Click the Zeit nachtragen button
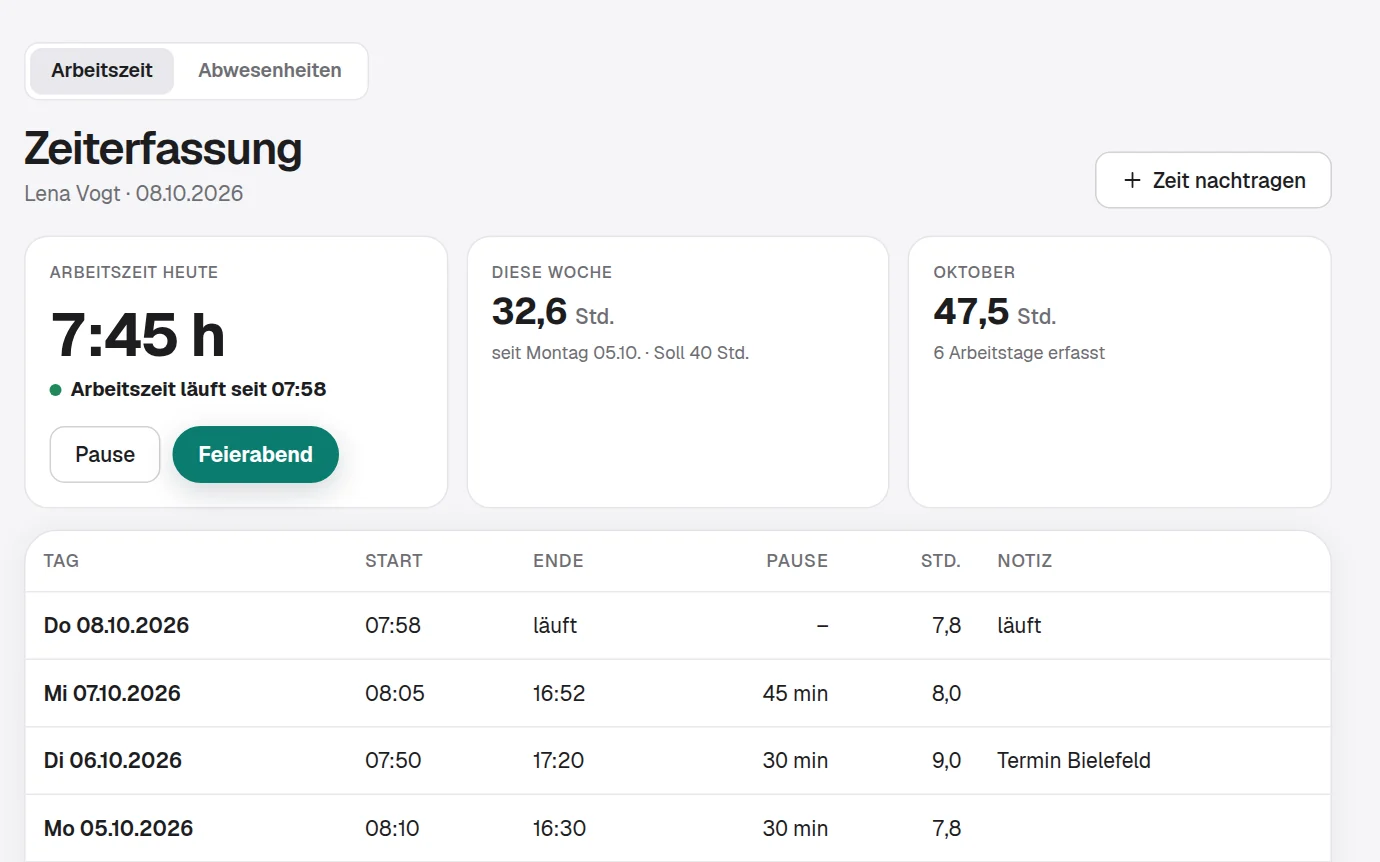 [x=1213, y=180]
